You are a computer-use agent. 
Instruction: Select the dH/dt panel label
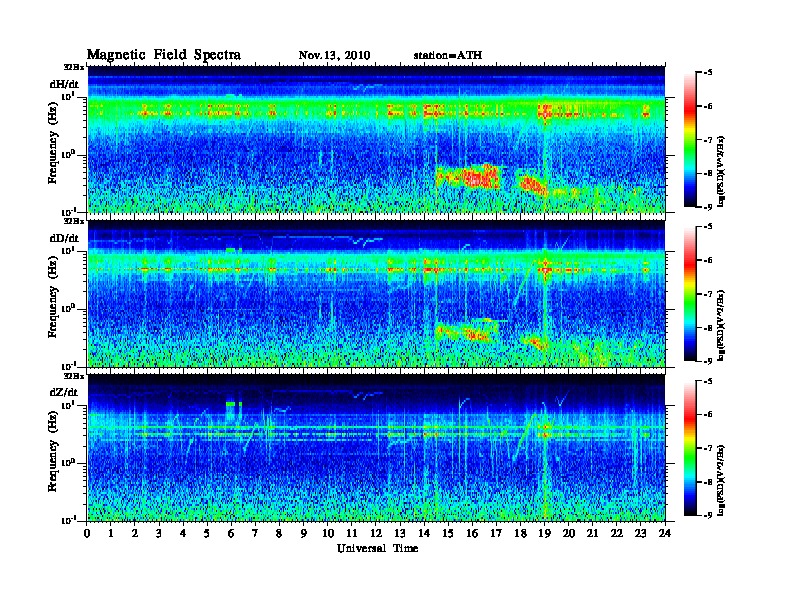(x=64, y=84)
